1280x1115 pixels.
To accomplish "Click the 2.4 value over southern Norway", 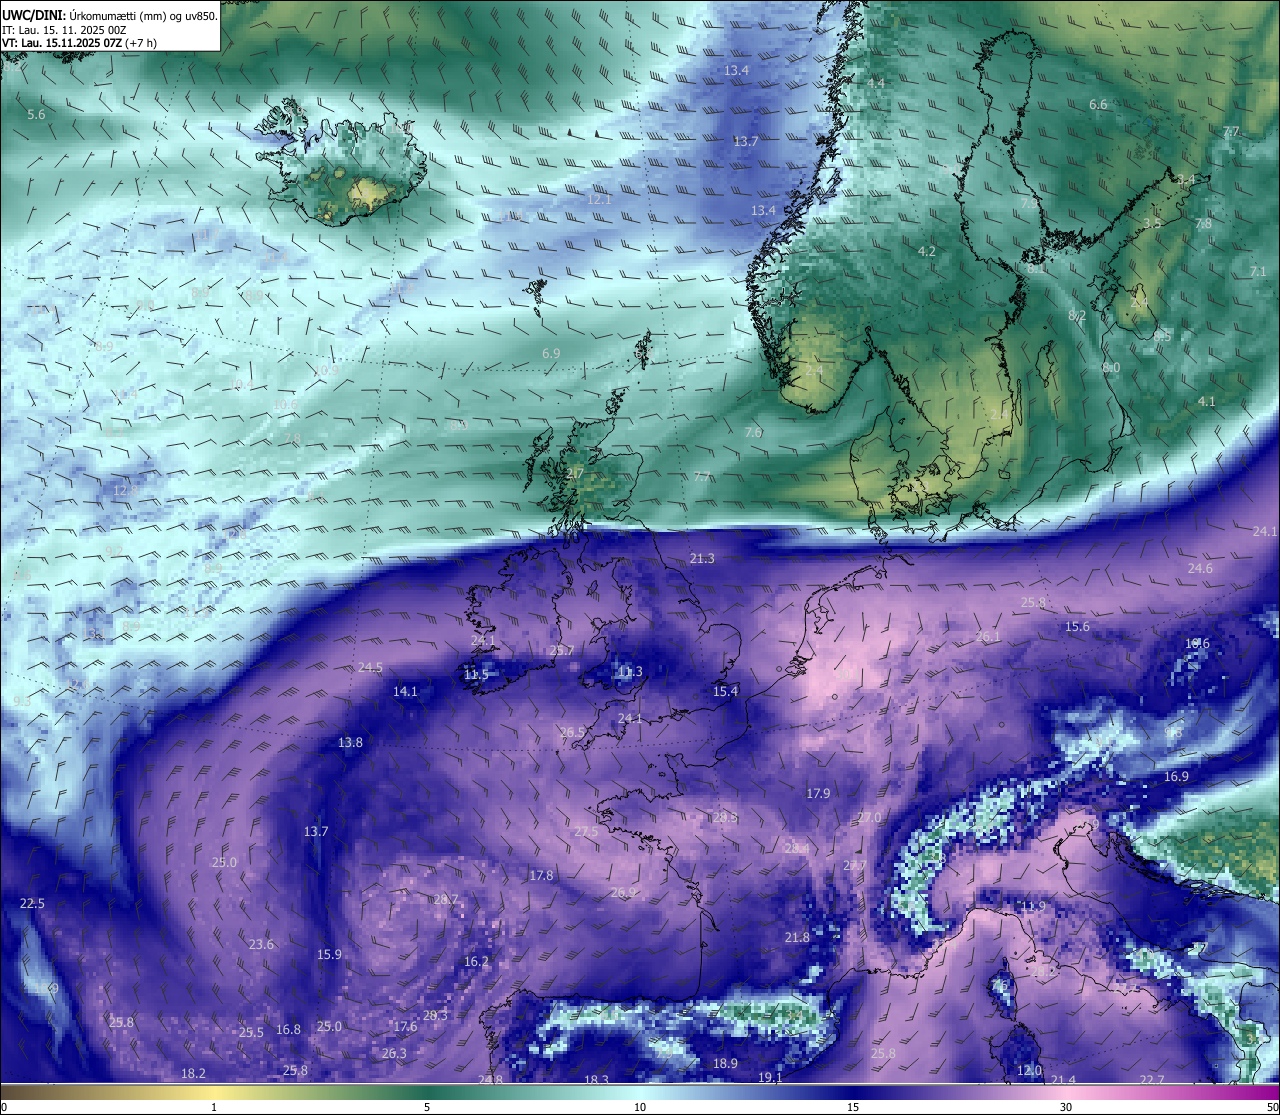I will [814, 370].
